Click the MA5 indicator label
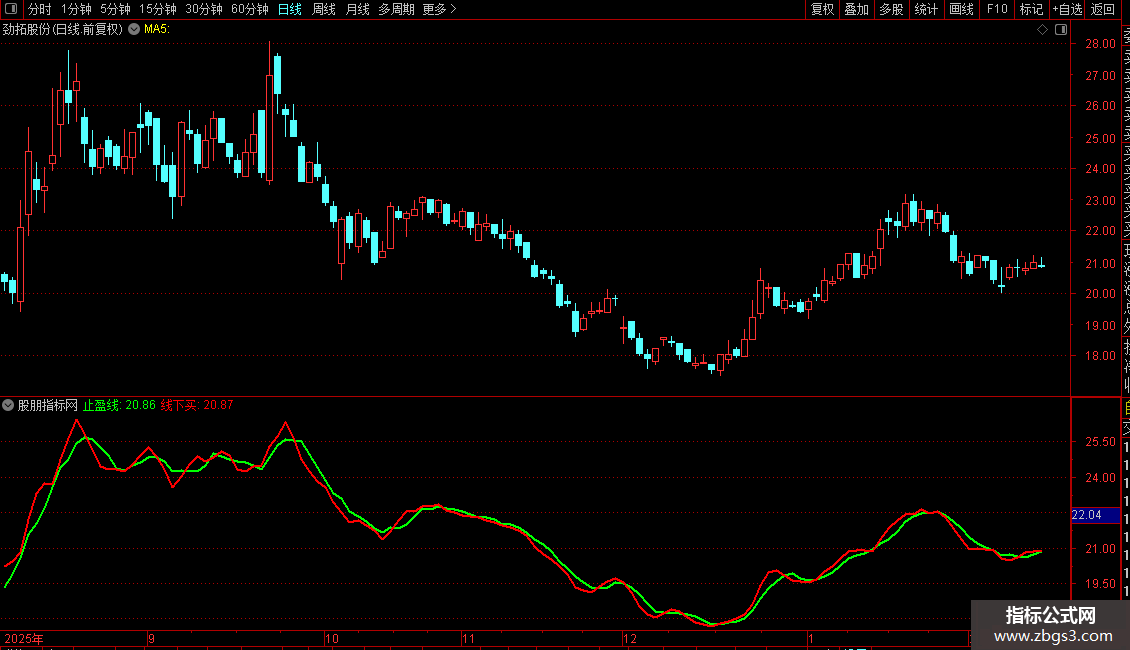 click(x=157, y=30)
